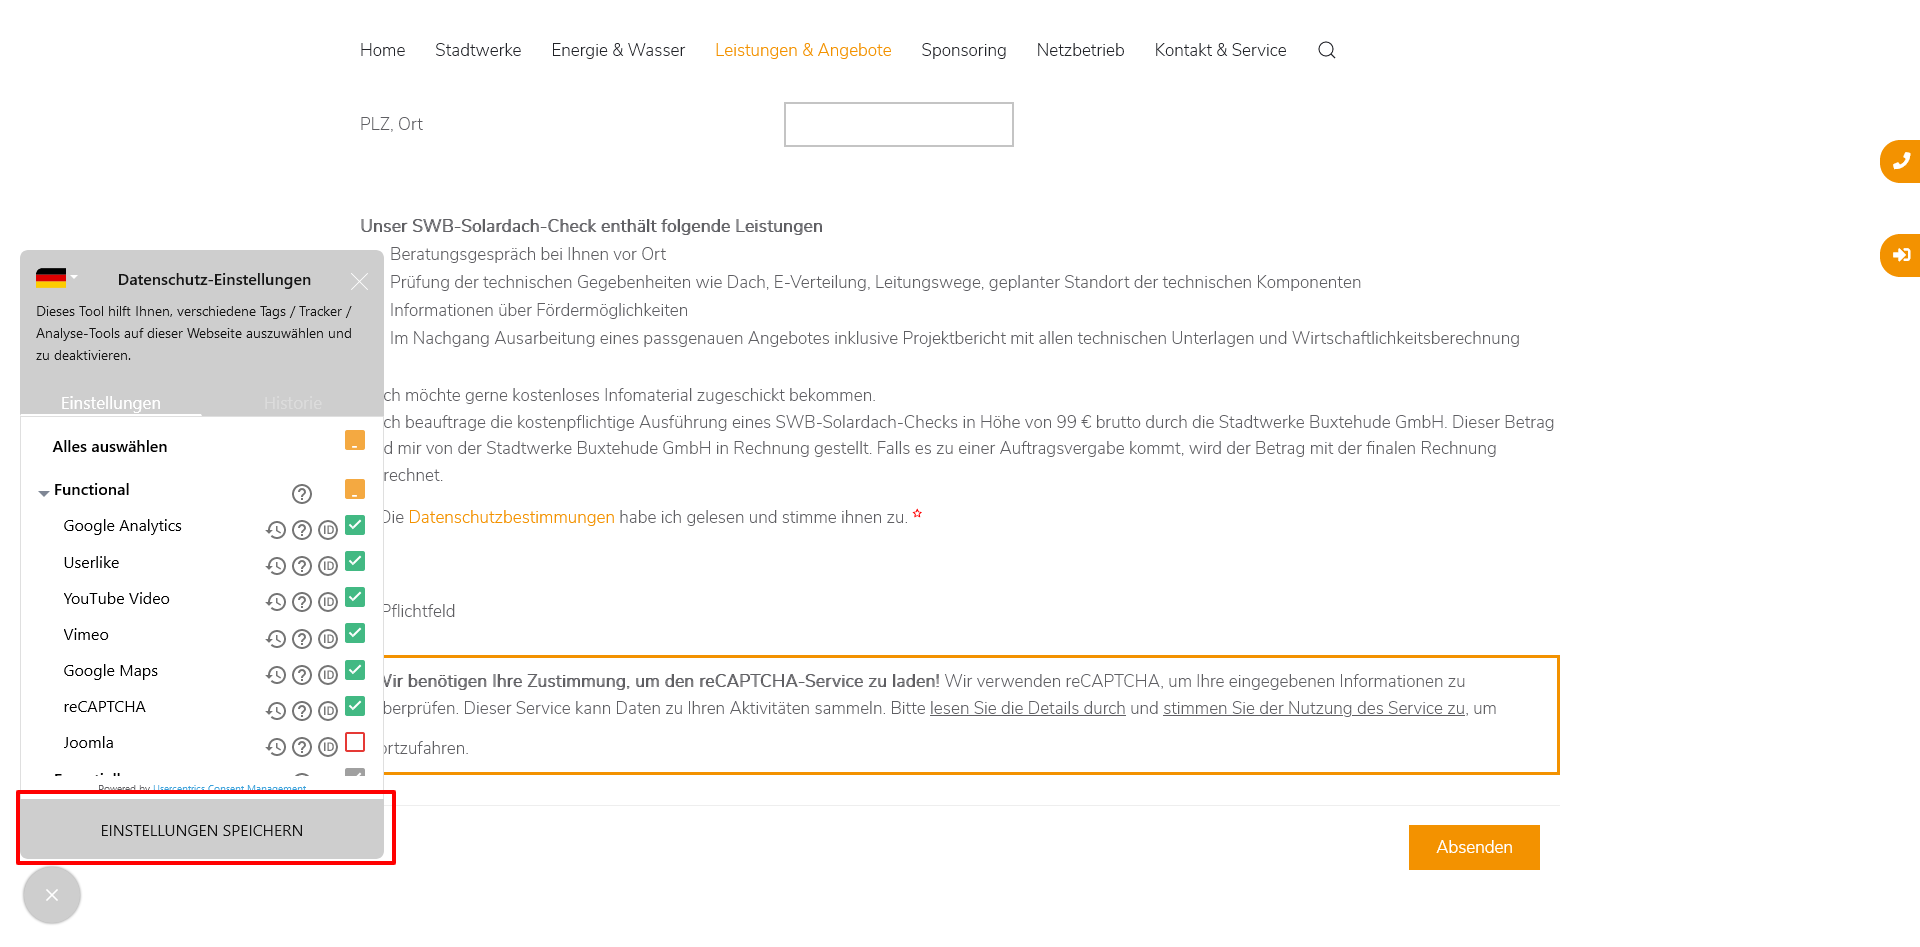The height and width of the screenshot is (947, 1920).
Task: Open the Netzbetrieb menu item
Action: [x=1080, y=50]
